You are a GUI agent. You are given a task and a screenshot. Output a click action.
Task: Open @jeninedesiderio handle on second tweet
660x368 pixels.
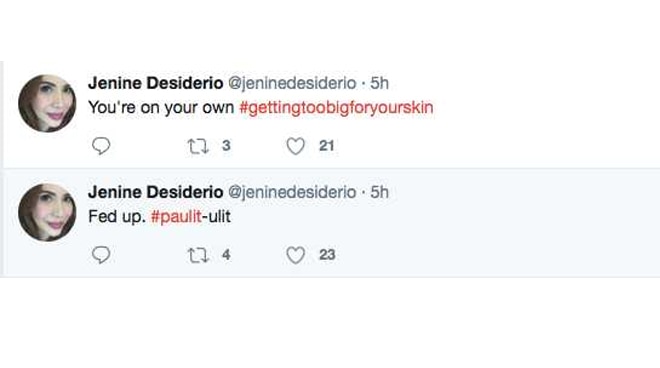[293, 192]
